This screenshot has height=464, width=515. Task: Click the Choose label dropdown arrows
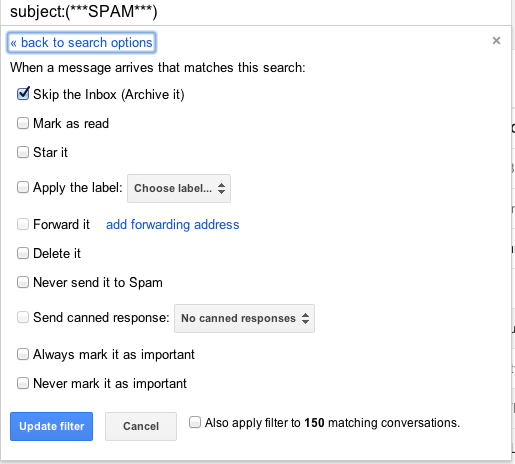(x=221, y=188)
